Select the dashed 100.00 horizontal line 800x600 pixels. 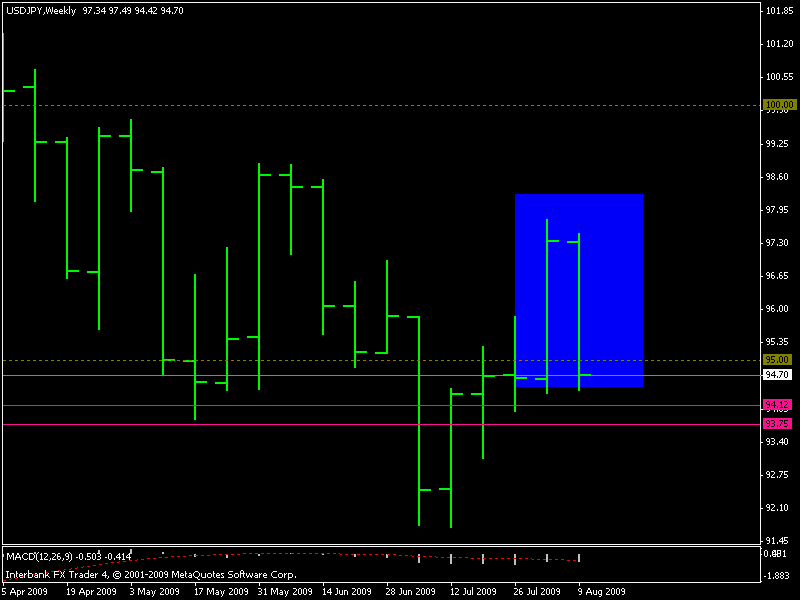382,106
